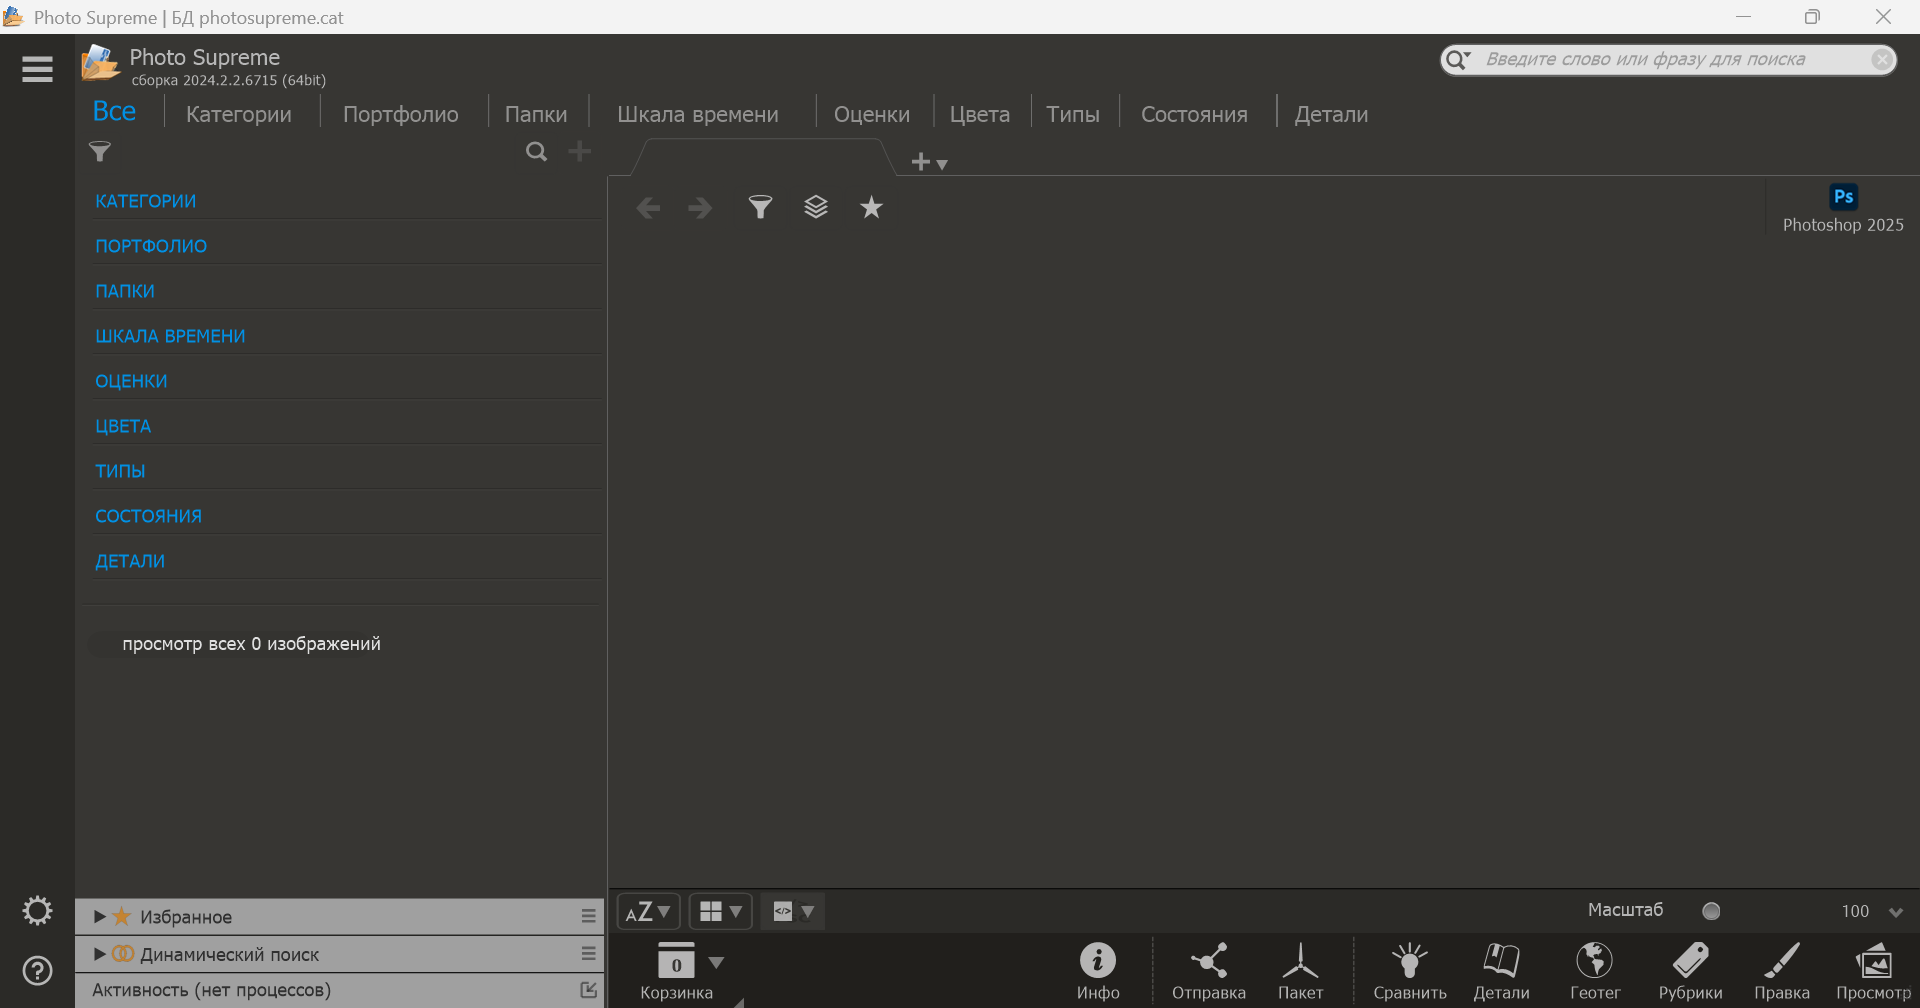Screen dimensions: 1920x1008
Task: Select the empty open viewer tab
Action: [x=764, y=157]
